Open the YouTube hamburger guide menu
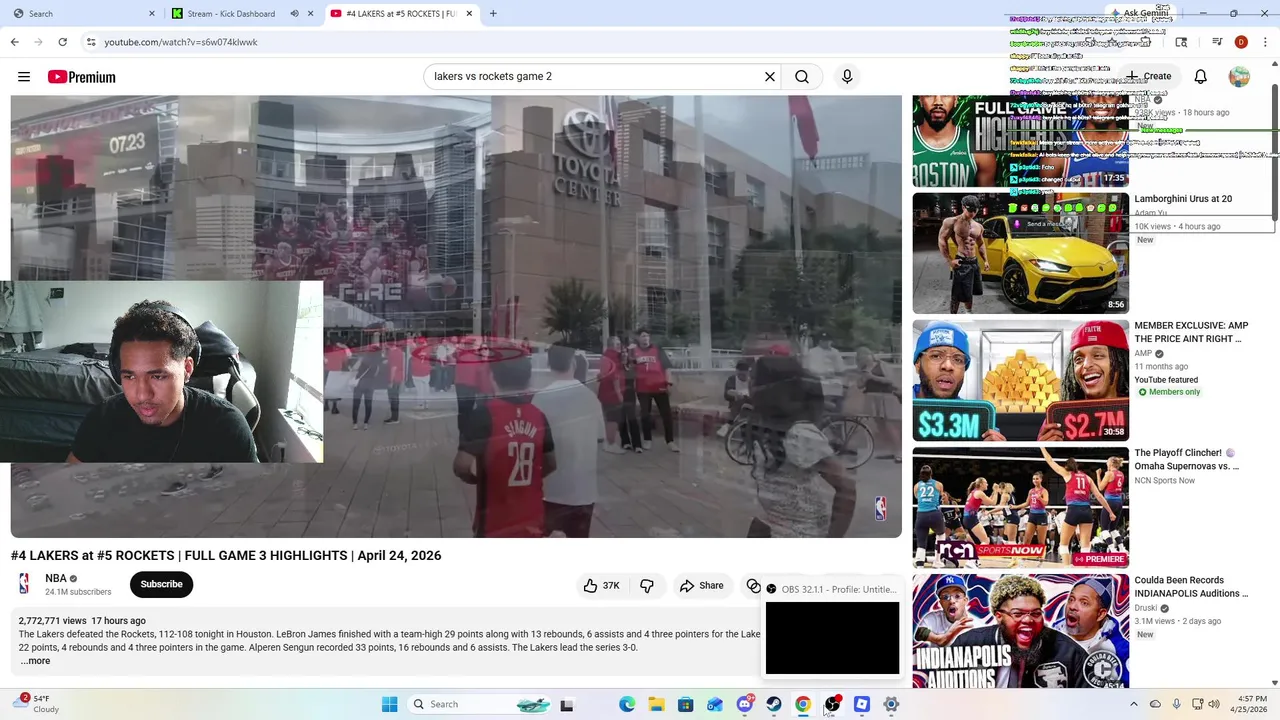Image resolution: width=1280 pixels, height=720 pixels. [24, 77]
